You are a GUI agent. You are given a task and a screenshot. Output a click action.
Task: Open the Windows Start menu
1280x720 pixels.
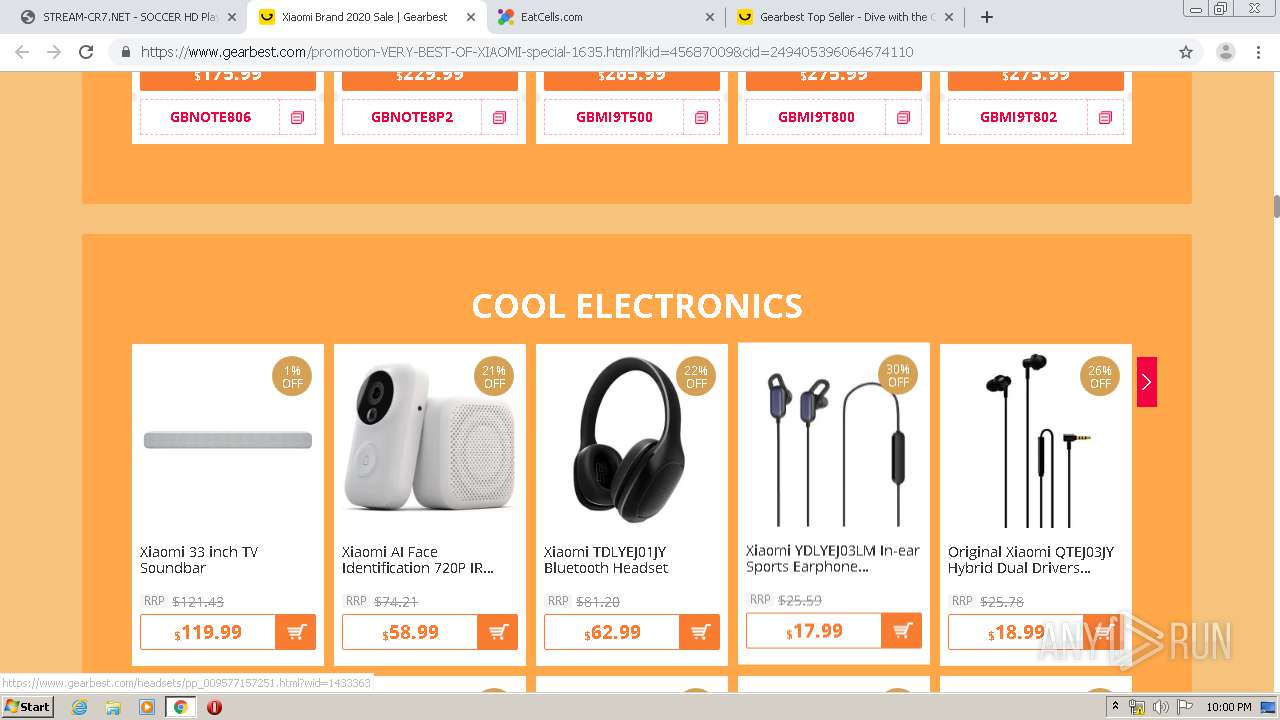coord(27,707)
